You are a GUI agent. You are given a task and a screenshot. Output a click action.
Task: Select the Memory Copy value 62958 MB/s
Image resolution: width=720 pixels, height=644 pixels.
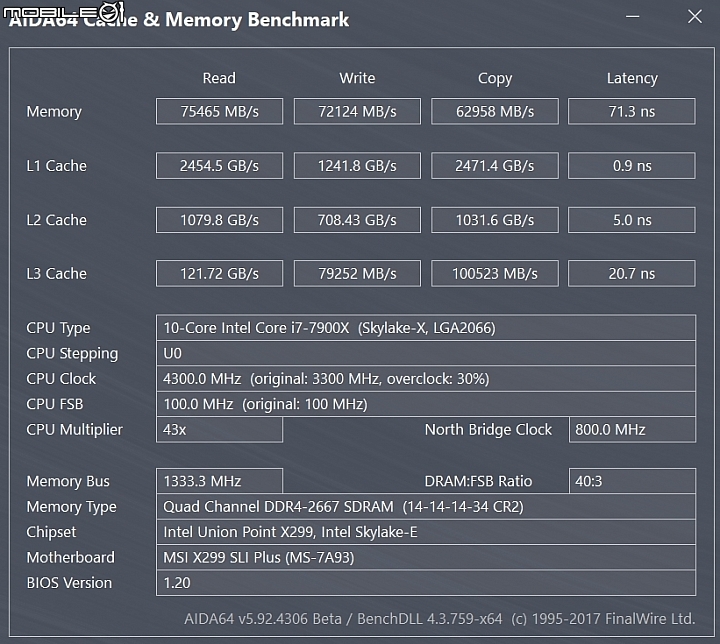coord(495,111)
